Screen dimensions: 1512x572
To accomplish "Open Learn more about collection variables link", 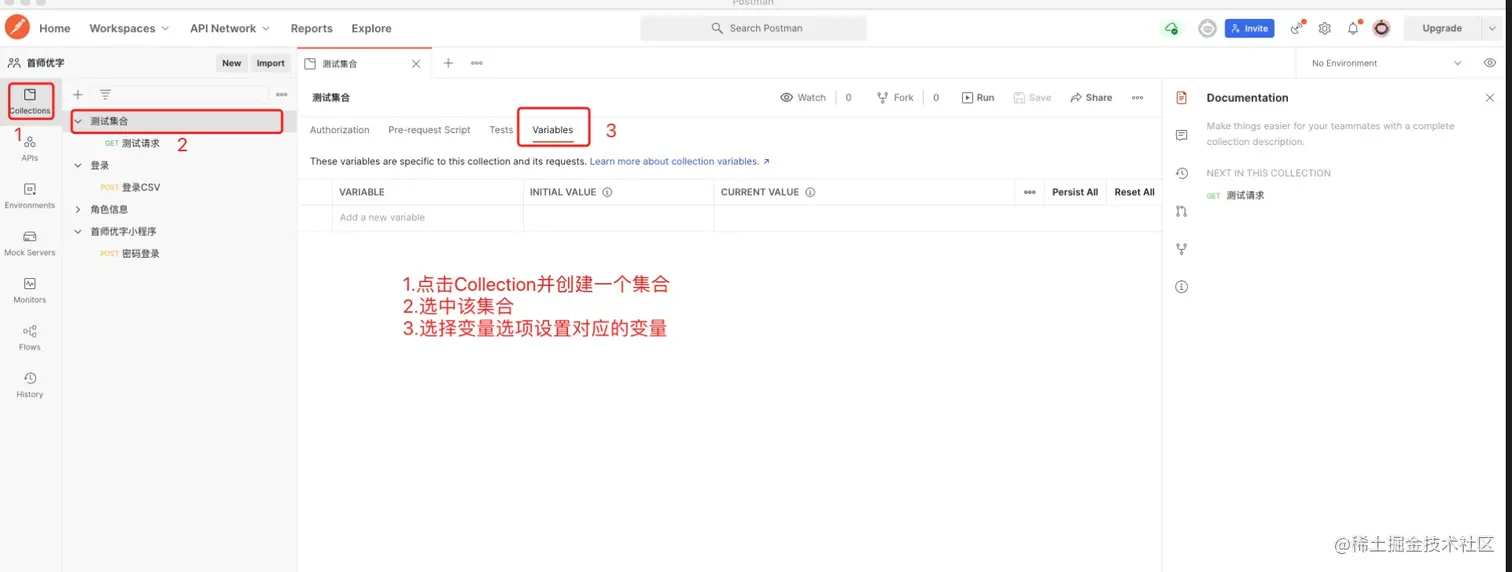I will (x=680, y=161).
